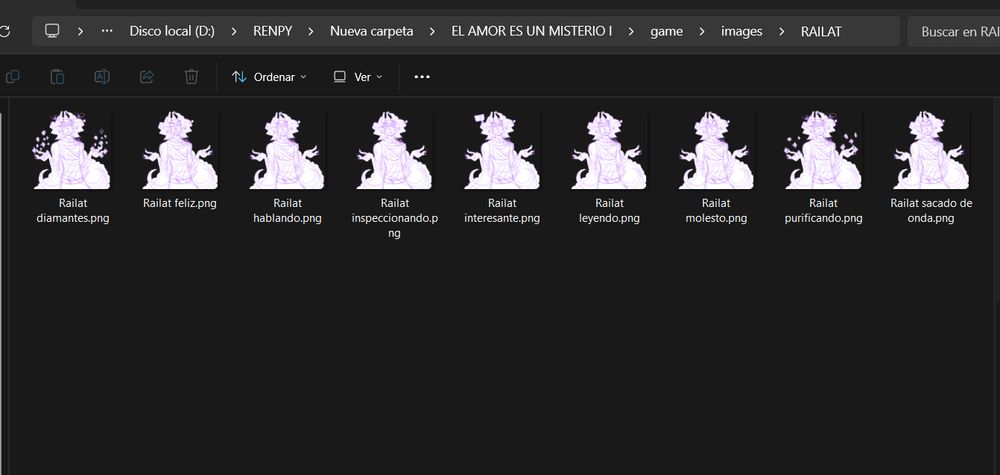Viewport: 1000px width, 475px height.
Task: Click the file name text Railat molesto.png
Action: [x=716, y=211]
